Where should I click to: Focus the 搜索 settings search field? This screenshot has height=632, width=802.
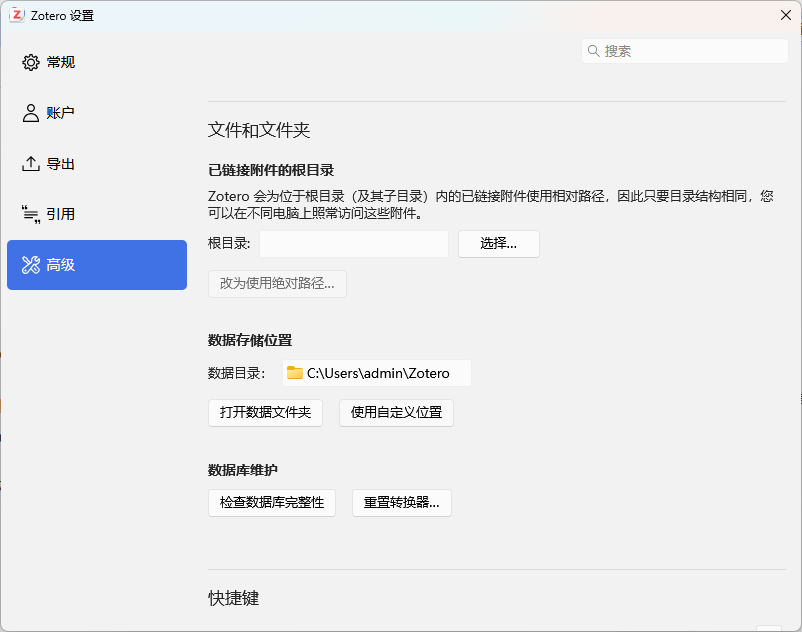(x=684, y=51)
